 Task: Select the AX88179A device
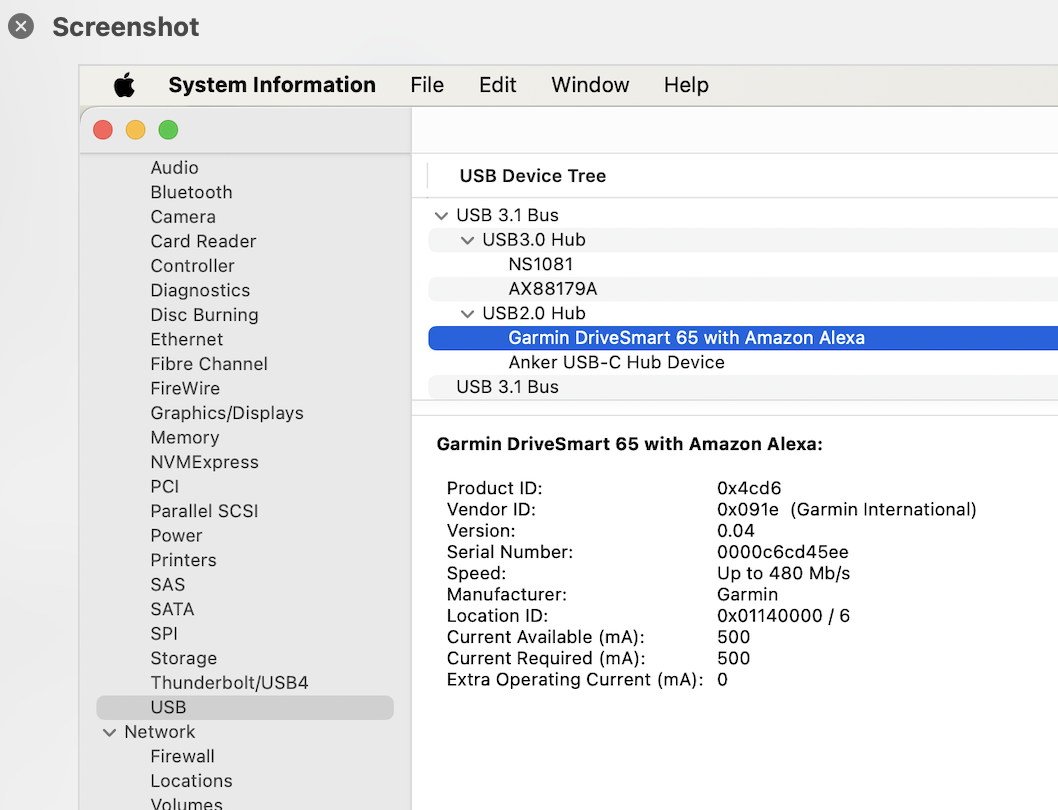click(743, 289)
